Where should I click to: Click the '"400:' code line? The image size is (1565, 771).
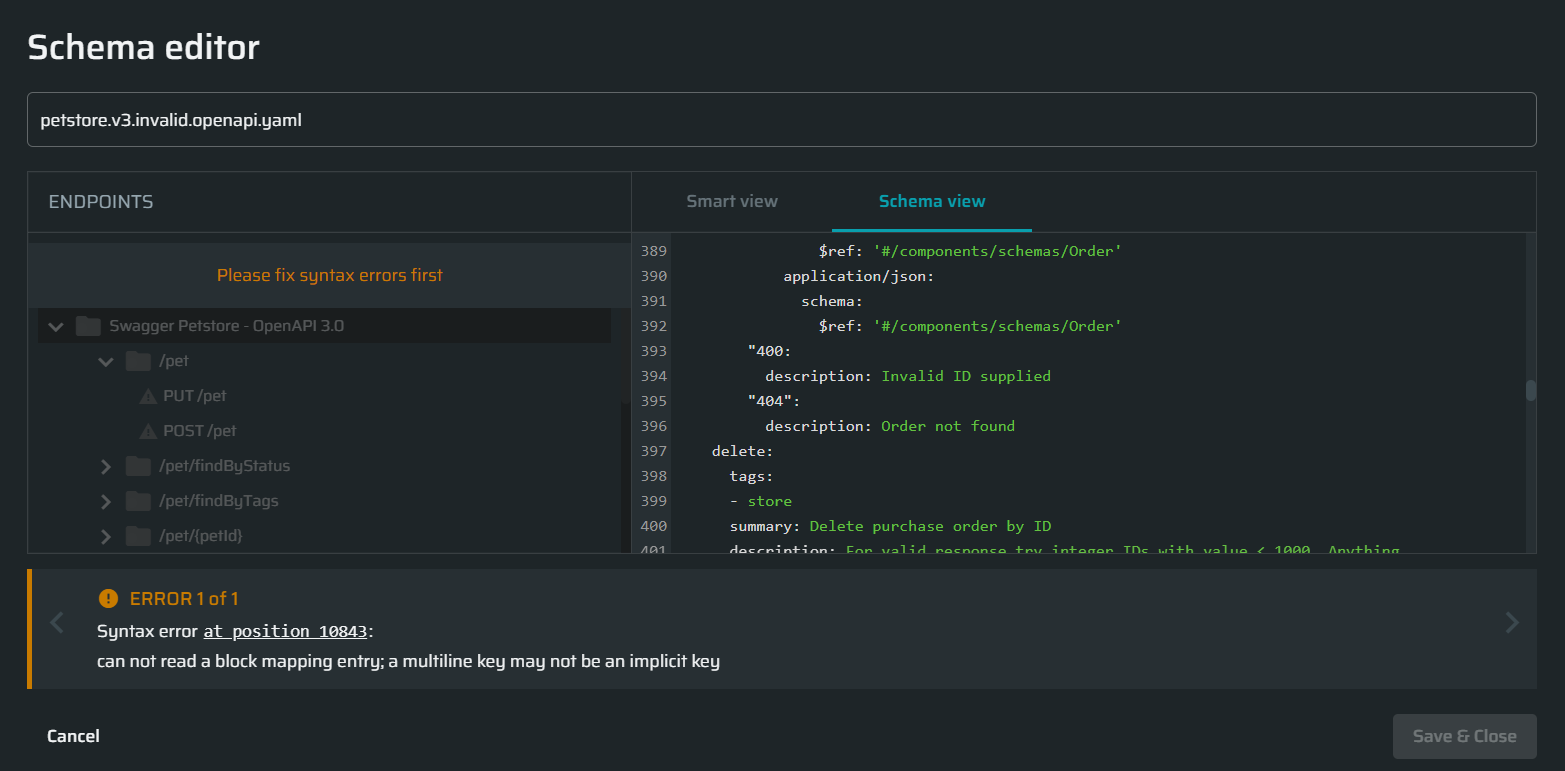tap(770, 351)
